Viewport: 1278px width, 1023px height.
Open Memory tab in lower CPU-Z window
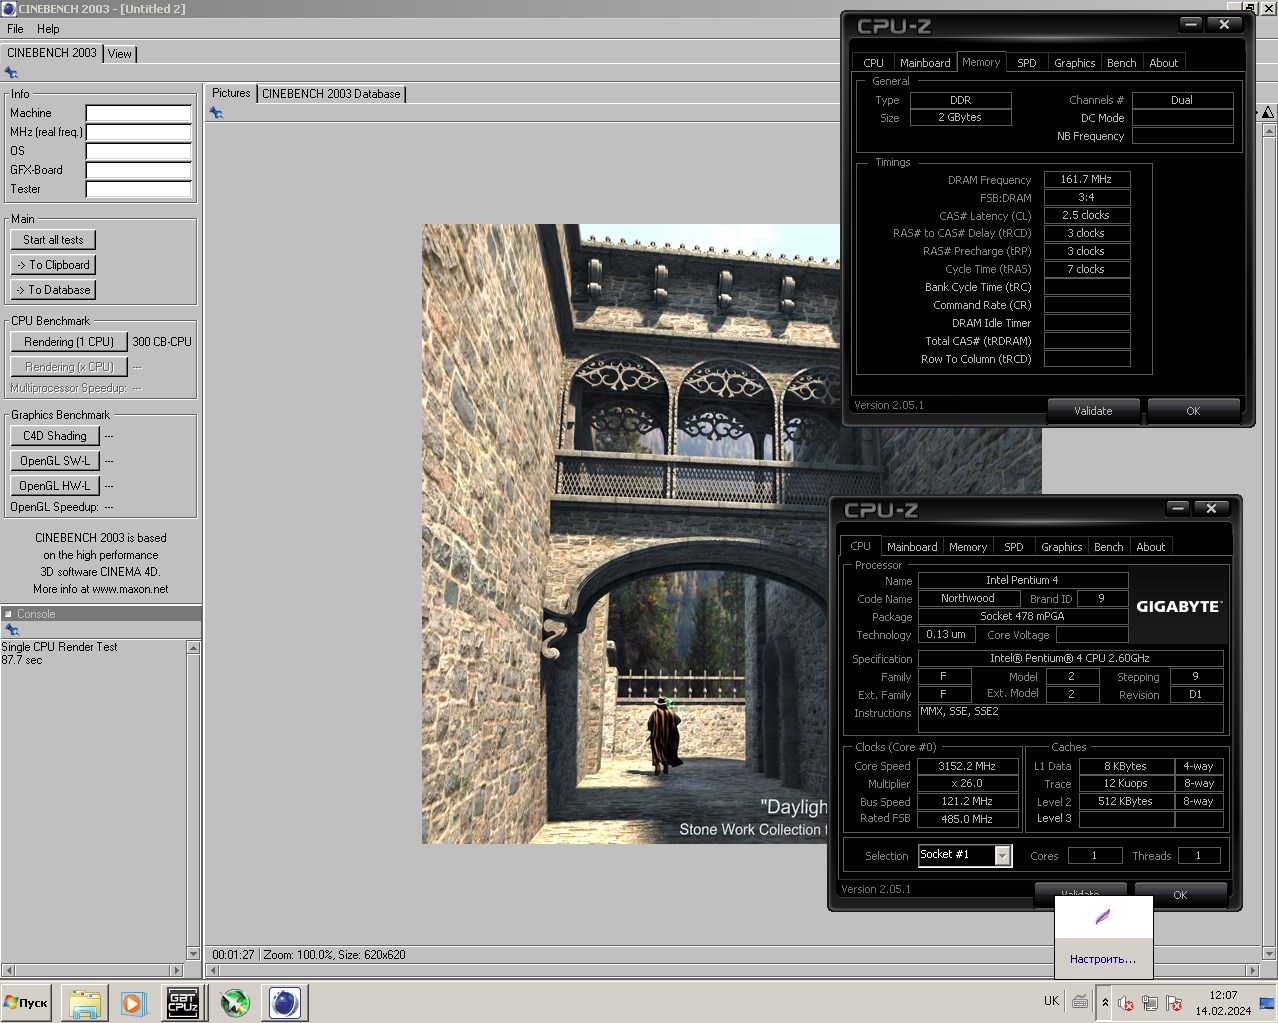pos(968,547)
